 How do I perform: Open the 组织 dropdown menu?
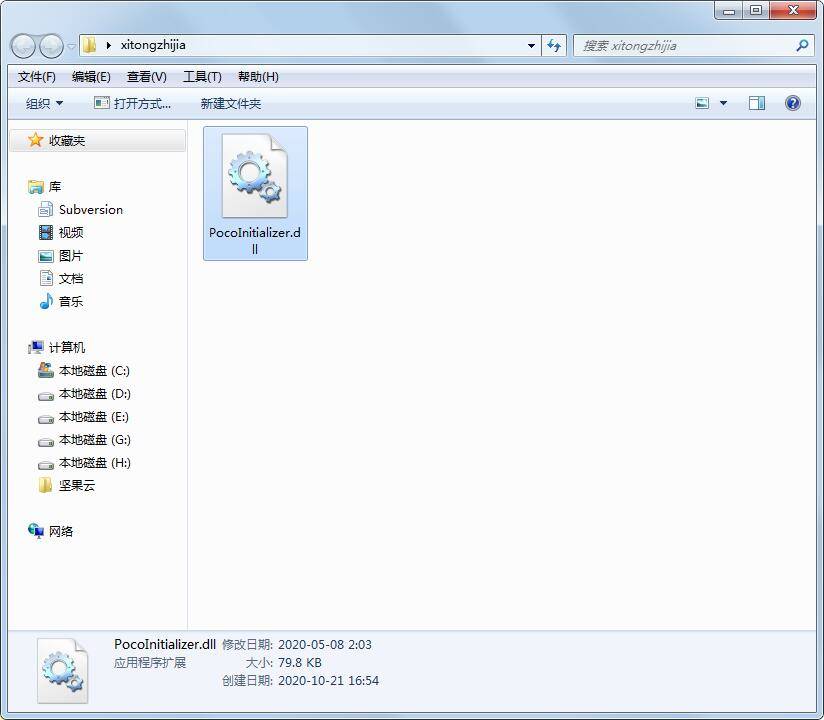coord(42,102)
